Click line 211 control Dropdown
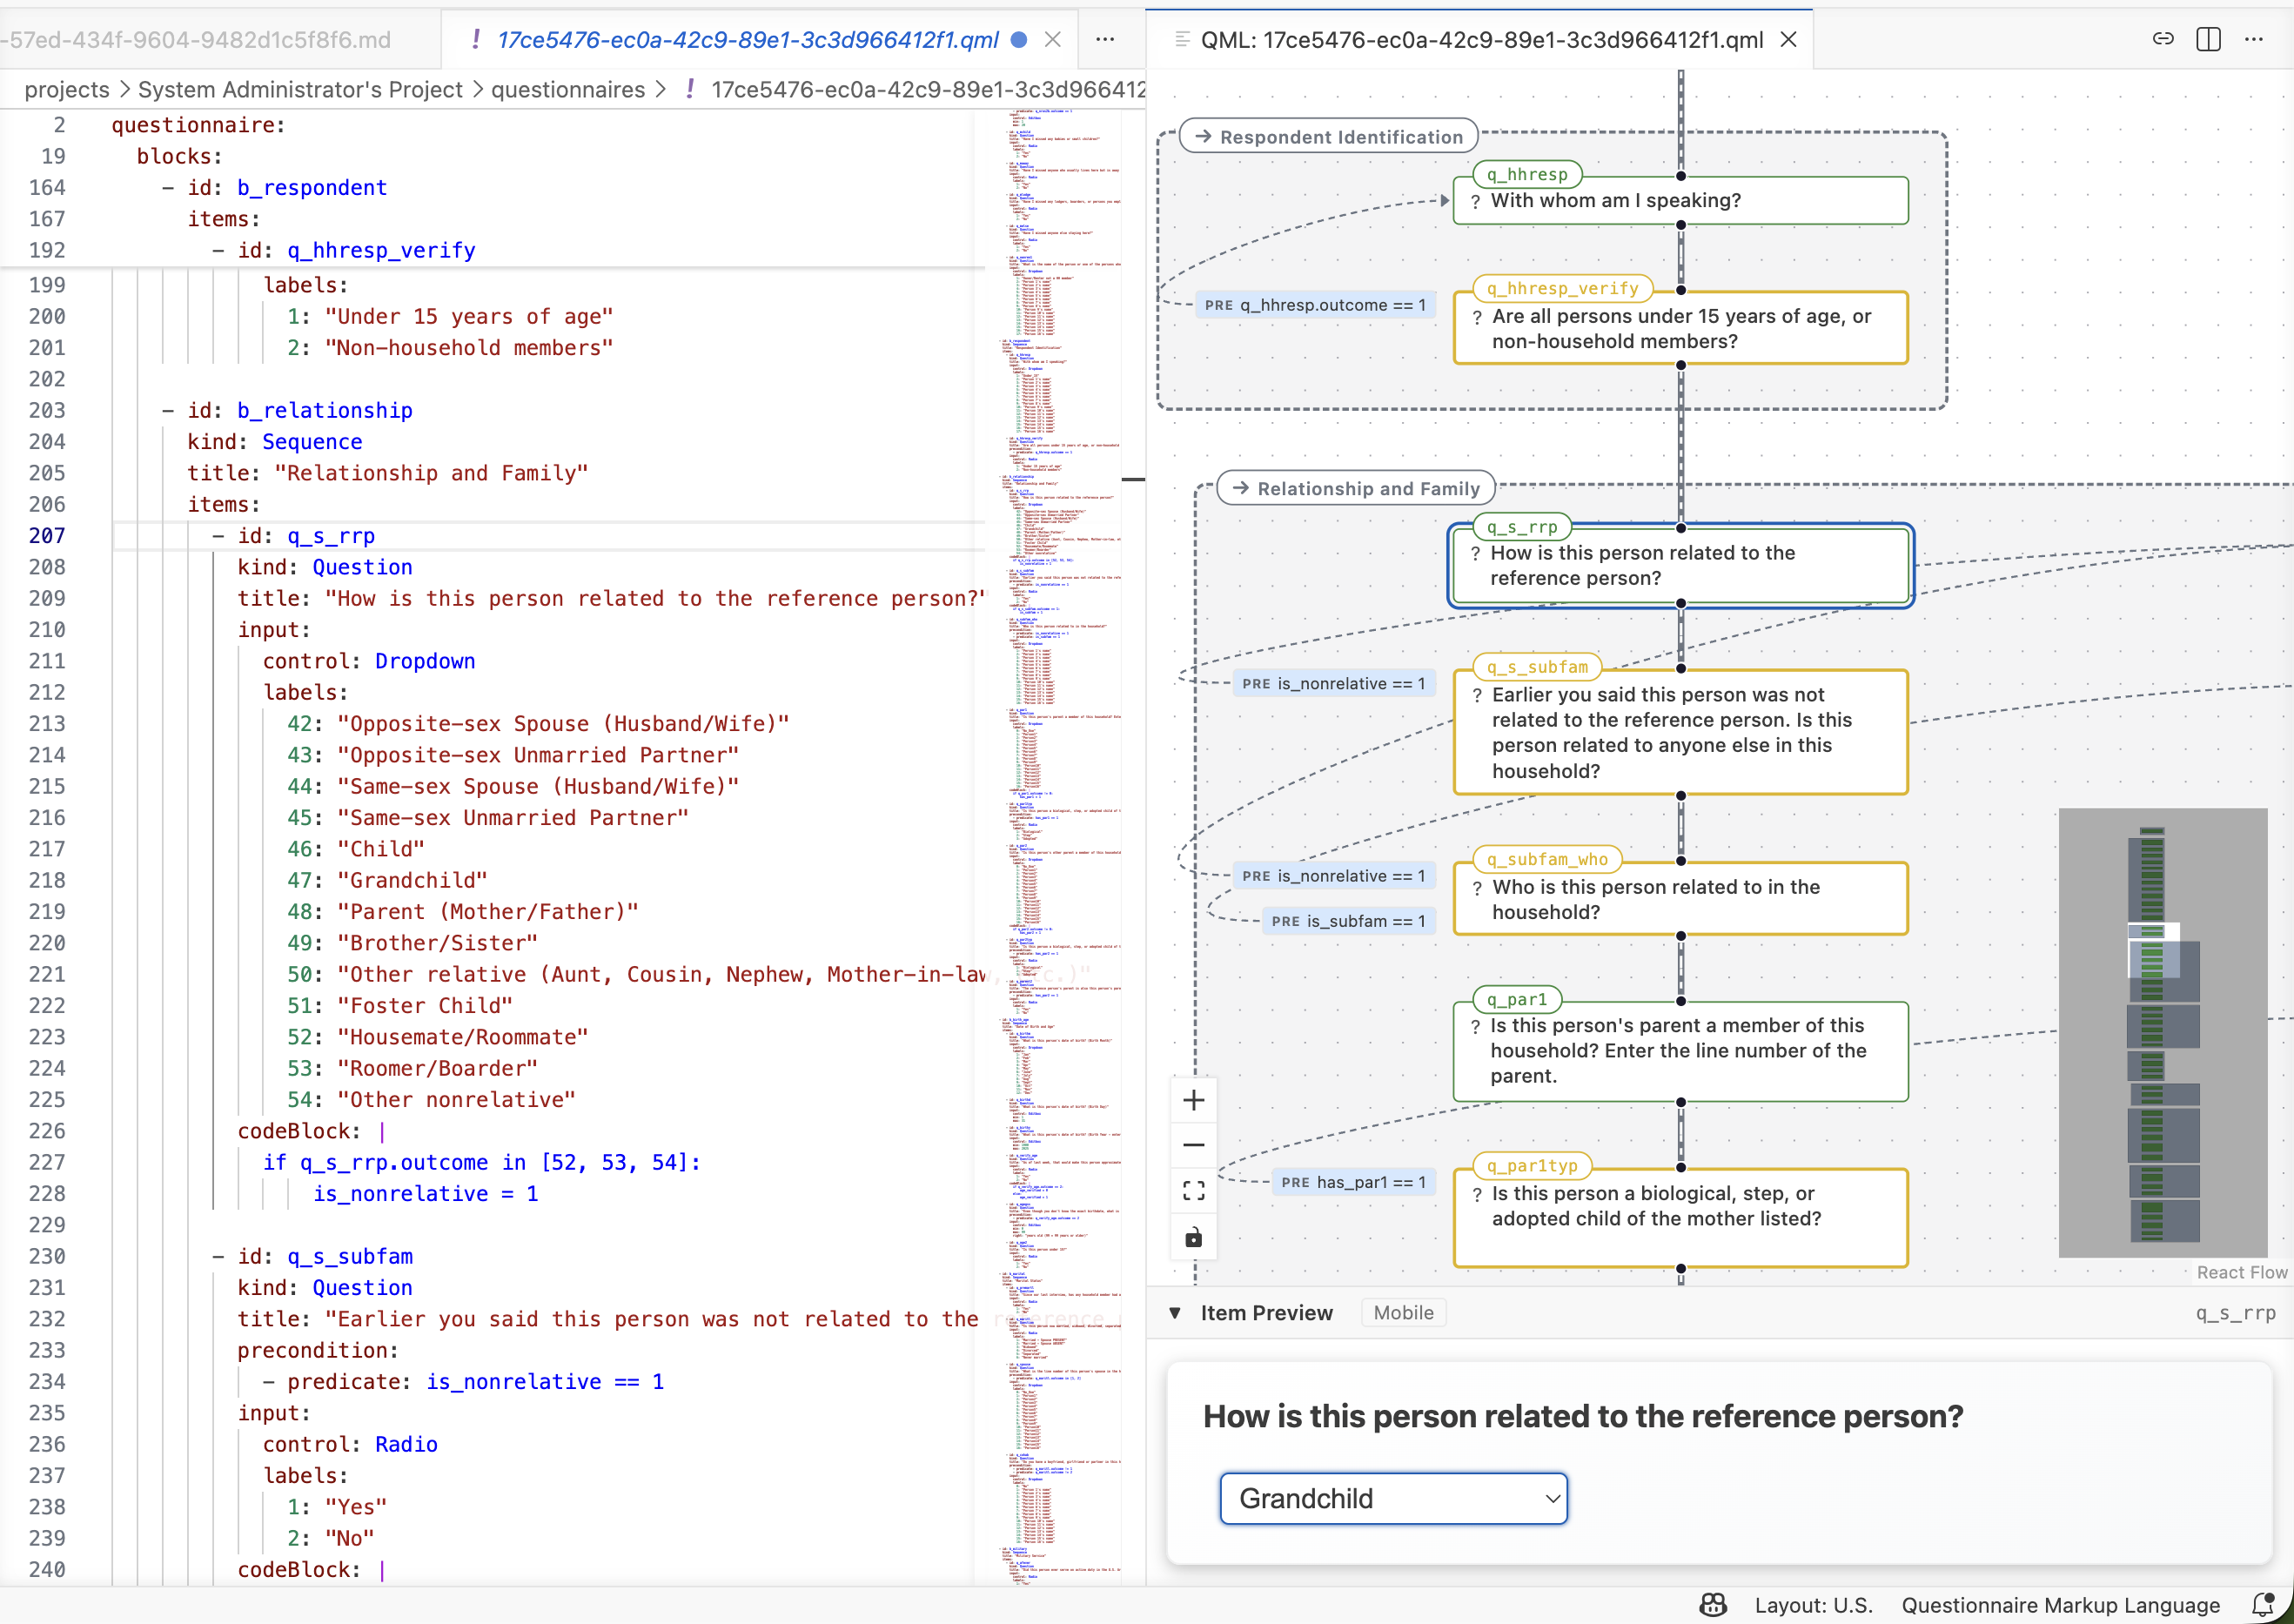 click(x=369, y=661)
